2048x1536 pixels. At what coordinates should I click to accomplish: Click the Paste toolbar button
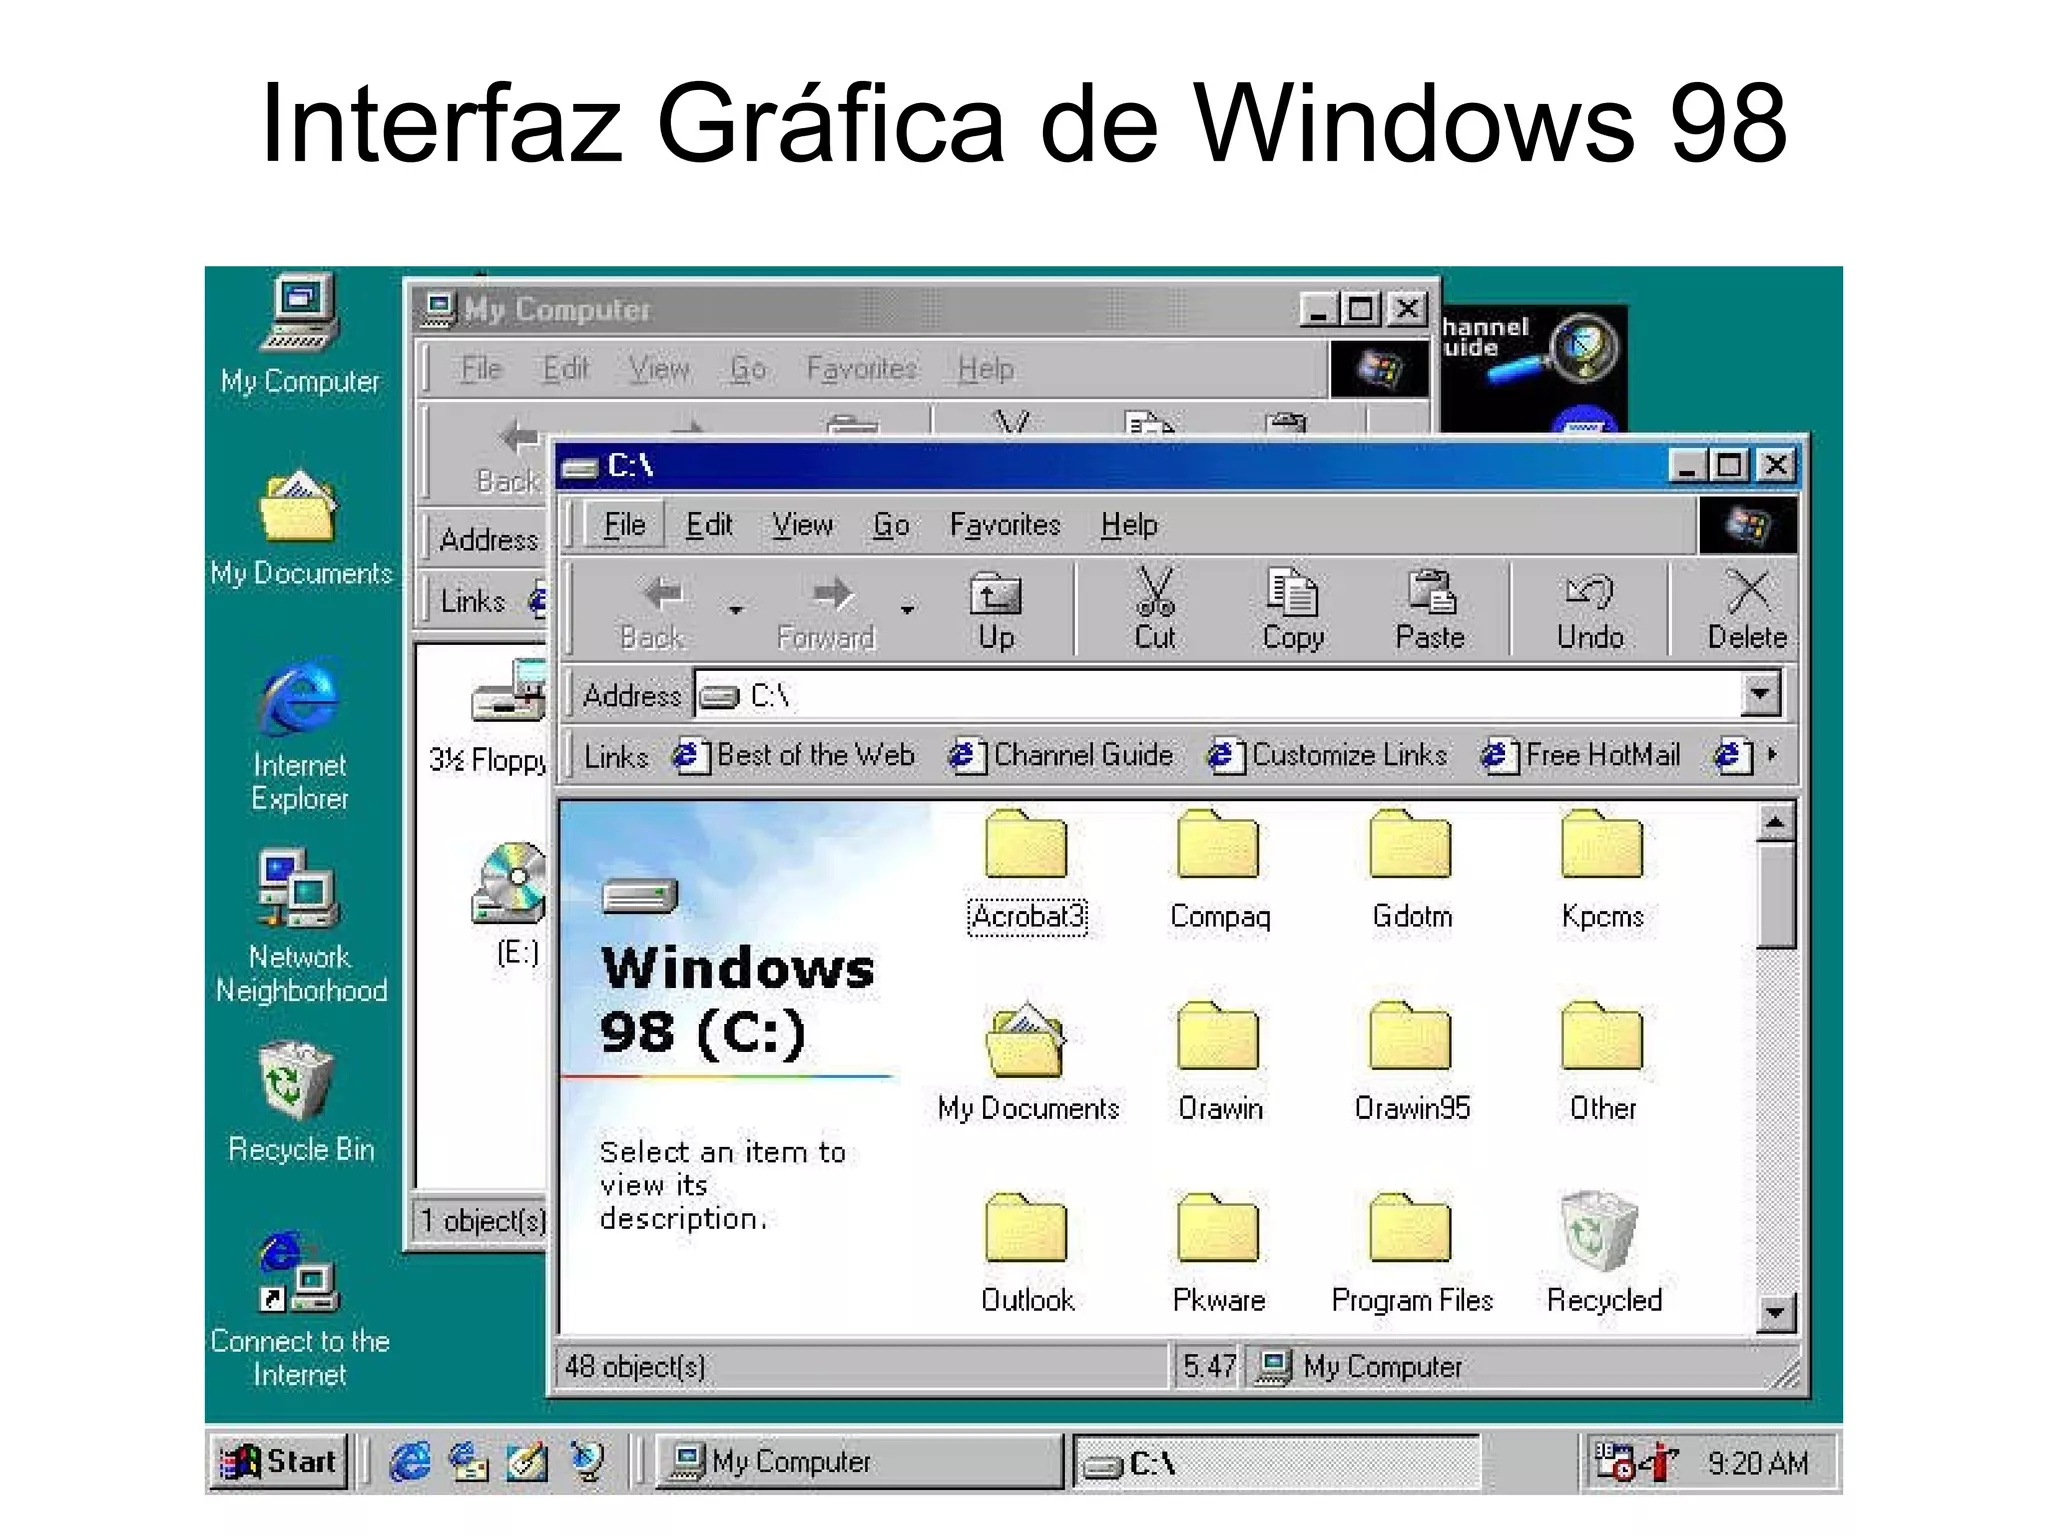pos(1430,609)
